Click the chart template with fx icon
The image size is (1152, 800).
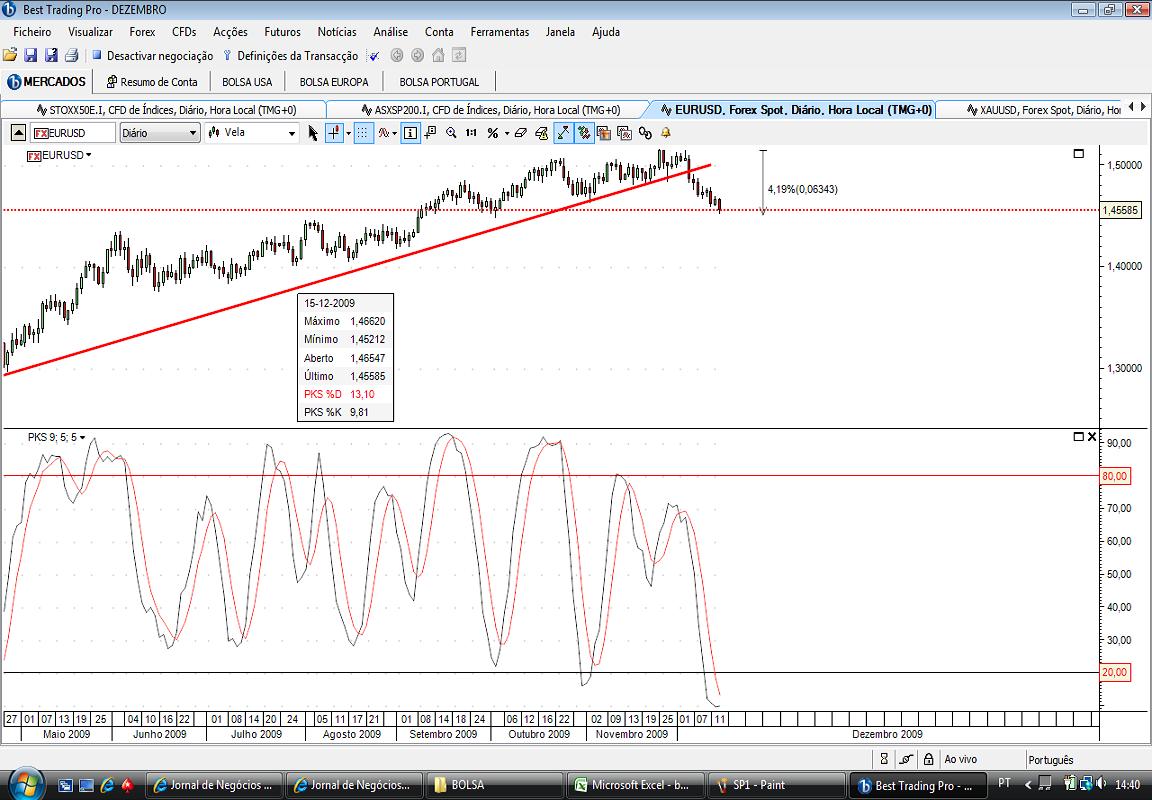pos(624,133)
